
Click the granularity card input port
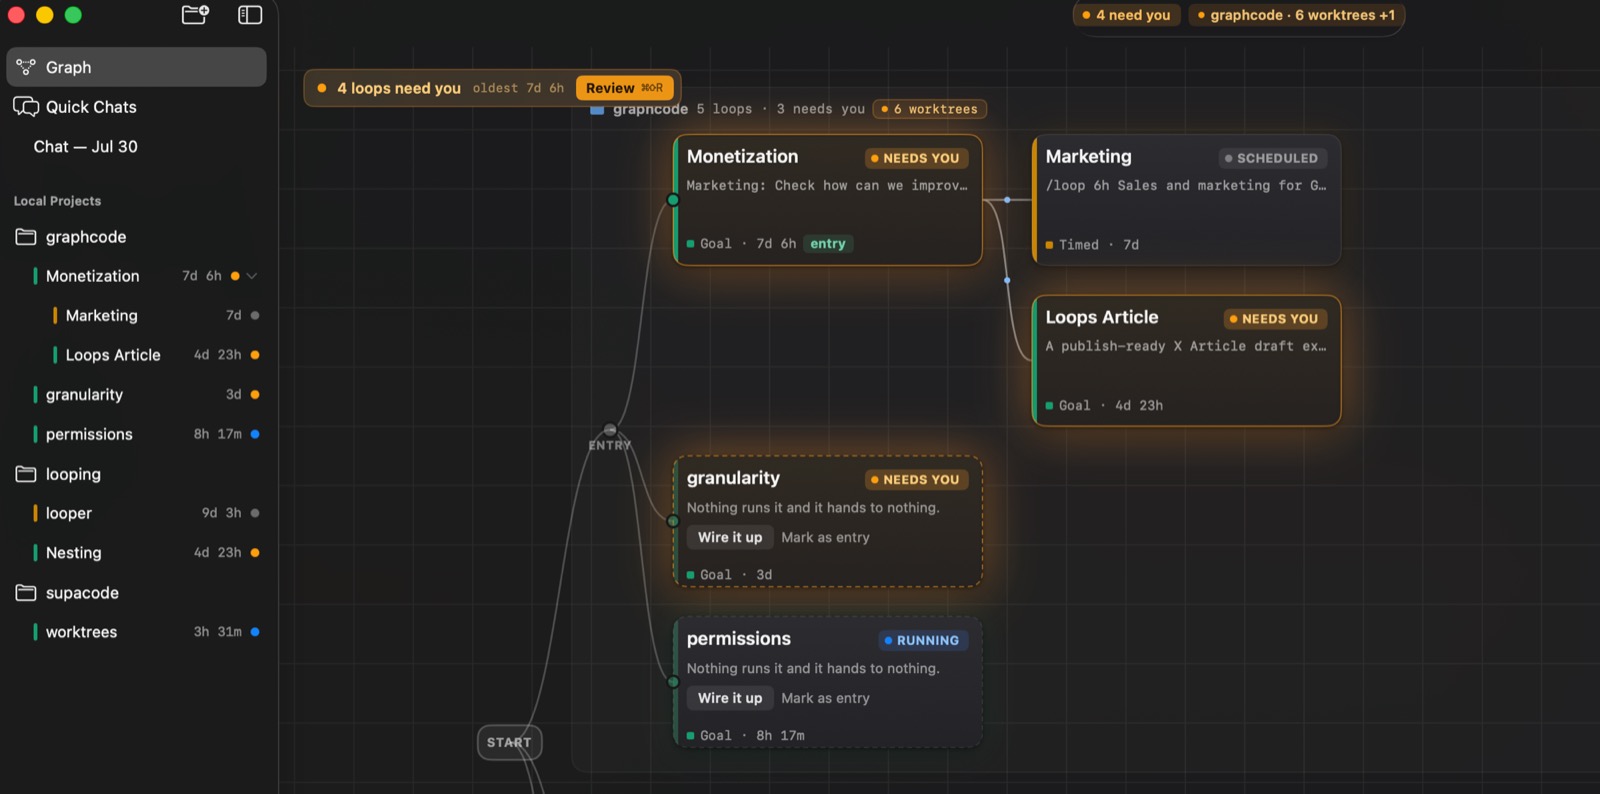(673, 521)
